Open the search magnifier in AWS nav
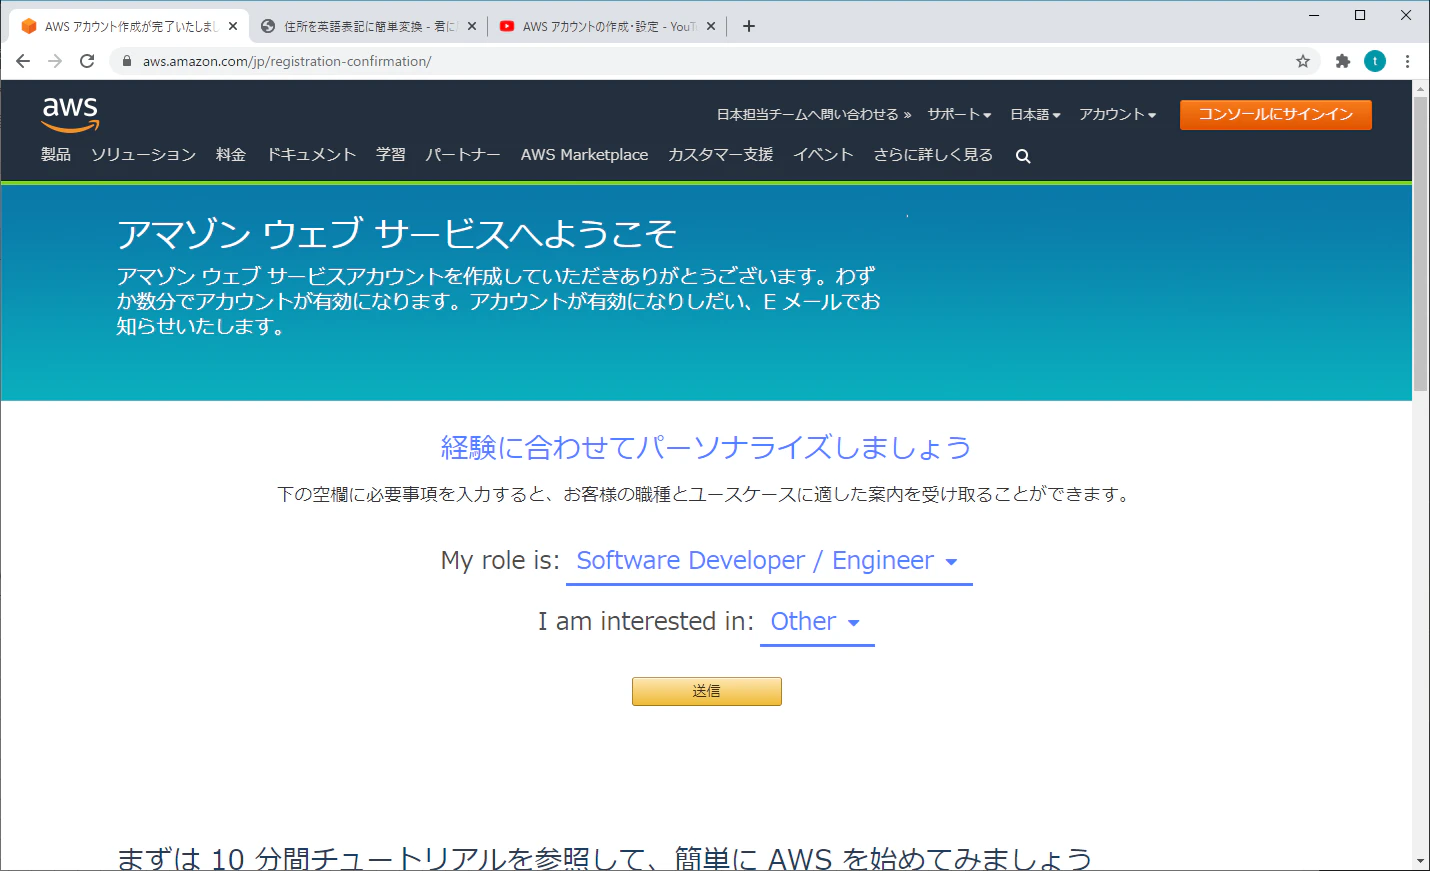Image resolution: width=1430 pixels, height=871 pixels. [x=1023, y=156]
